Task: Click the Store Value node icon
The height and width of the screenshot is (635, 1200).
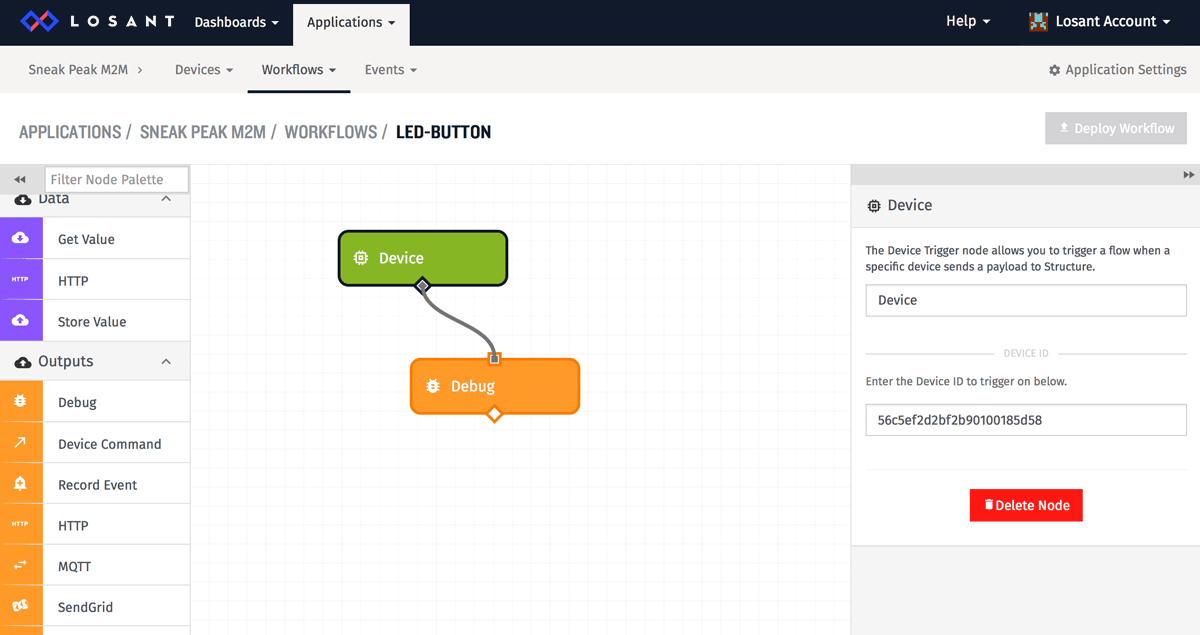Action: coord(21,321)
